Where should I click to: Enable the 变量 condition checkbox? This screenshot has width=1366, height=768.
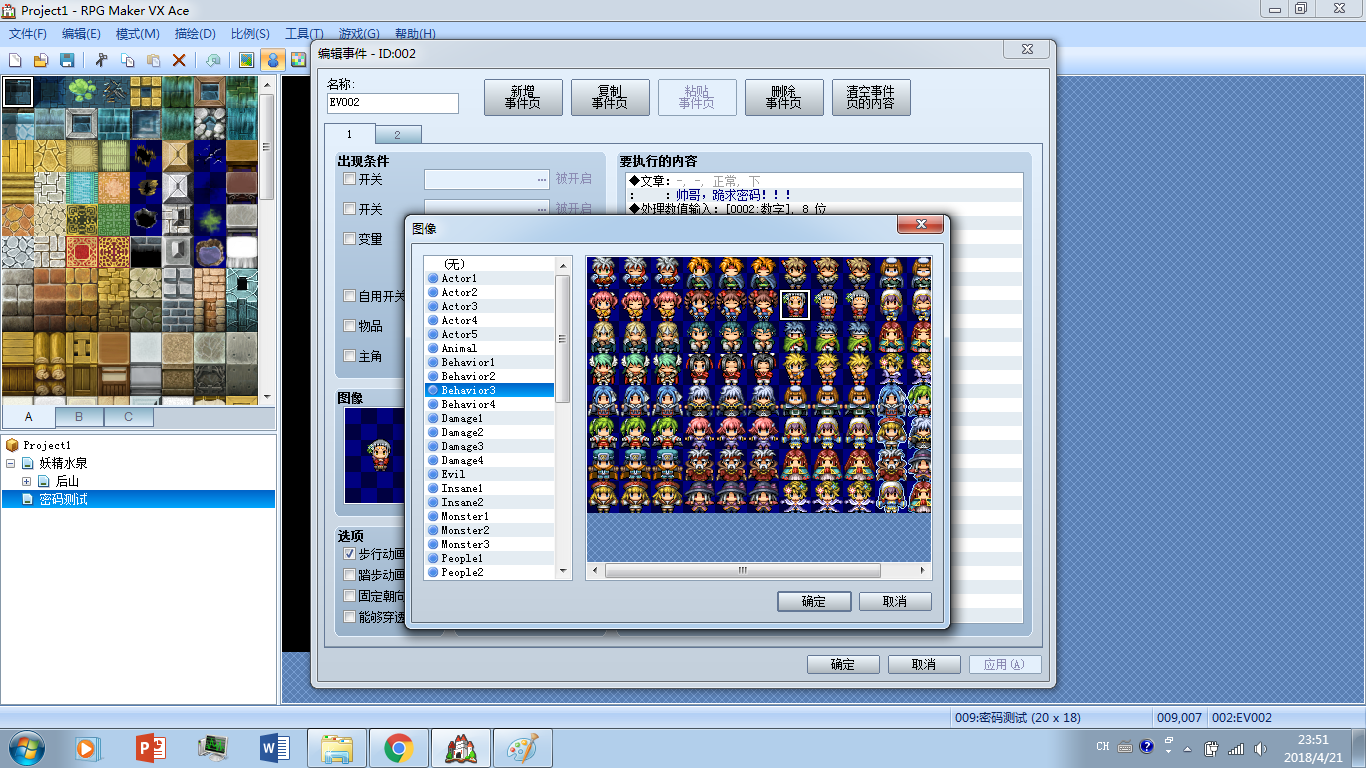point(349,239)
